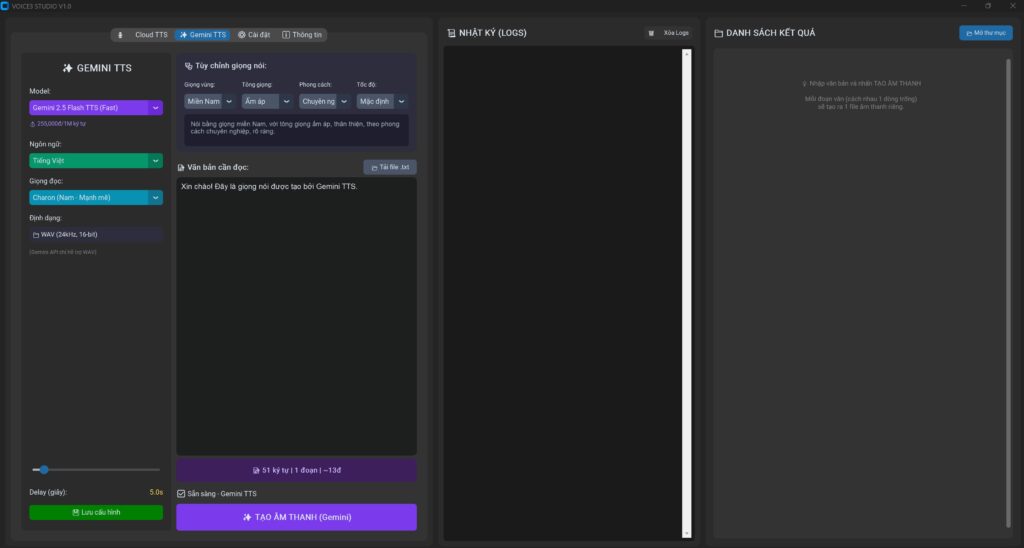Clear logs with the Xóa Logs button

[x=669, y=33]
